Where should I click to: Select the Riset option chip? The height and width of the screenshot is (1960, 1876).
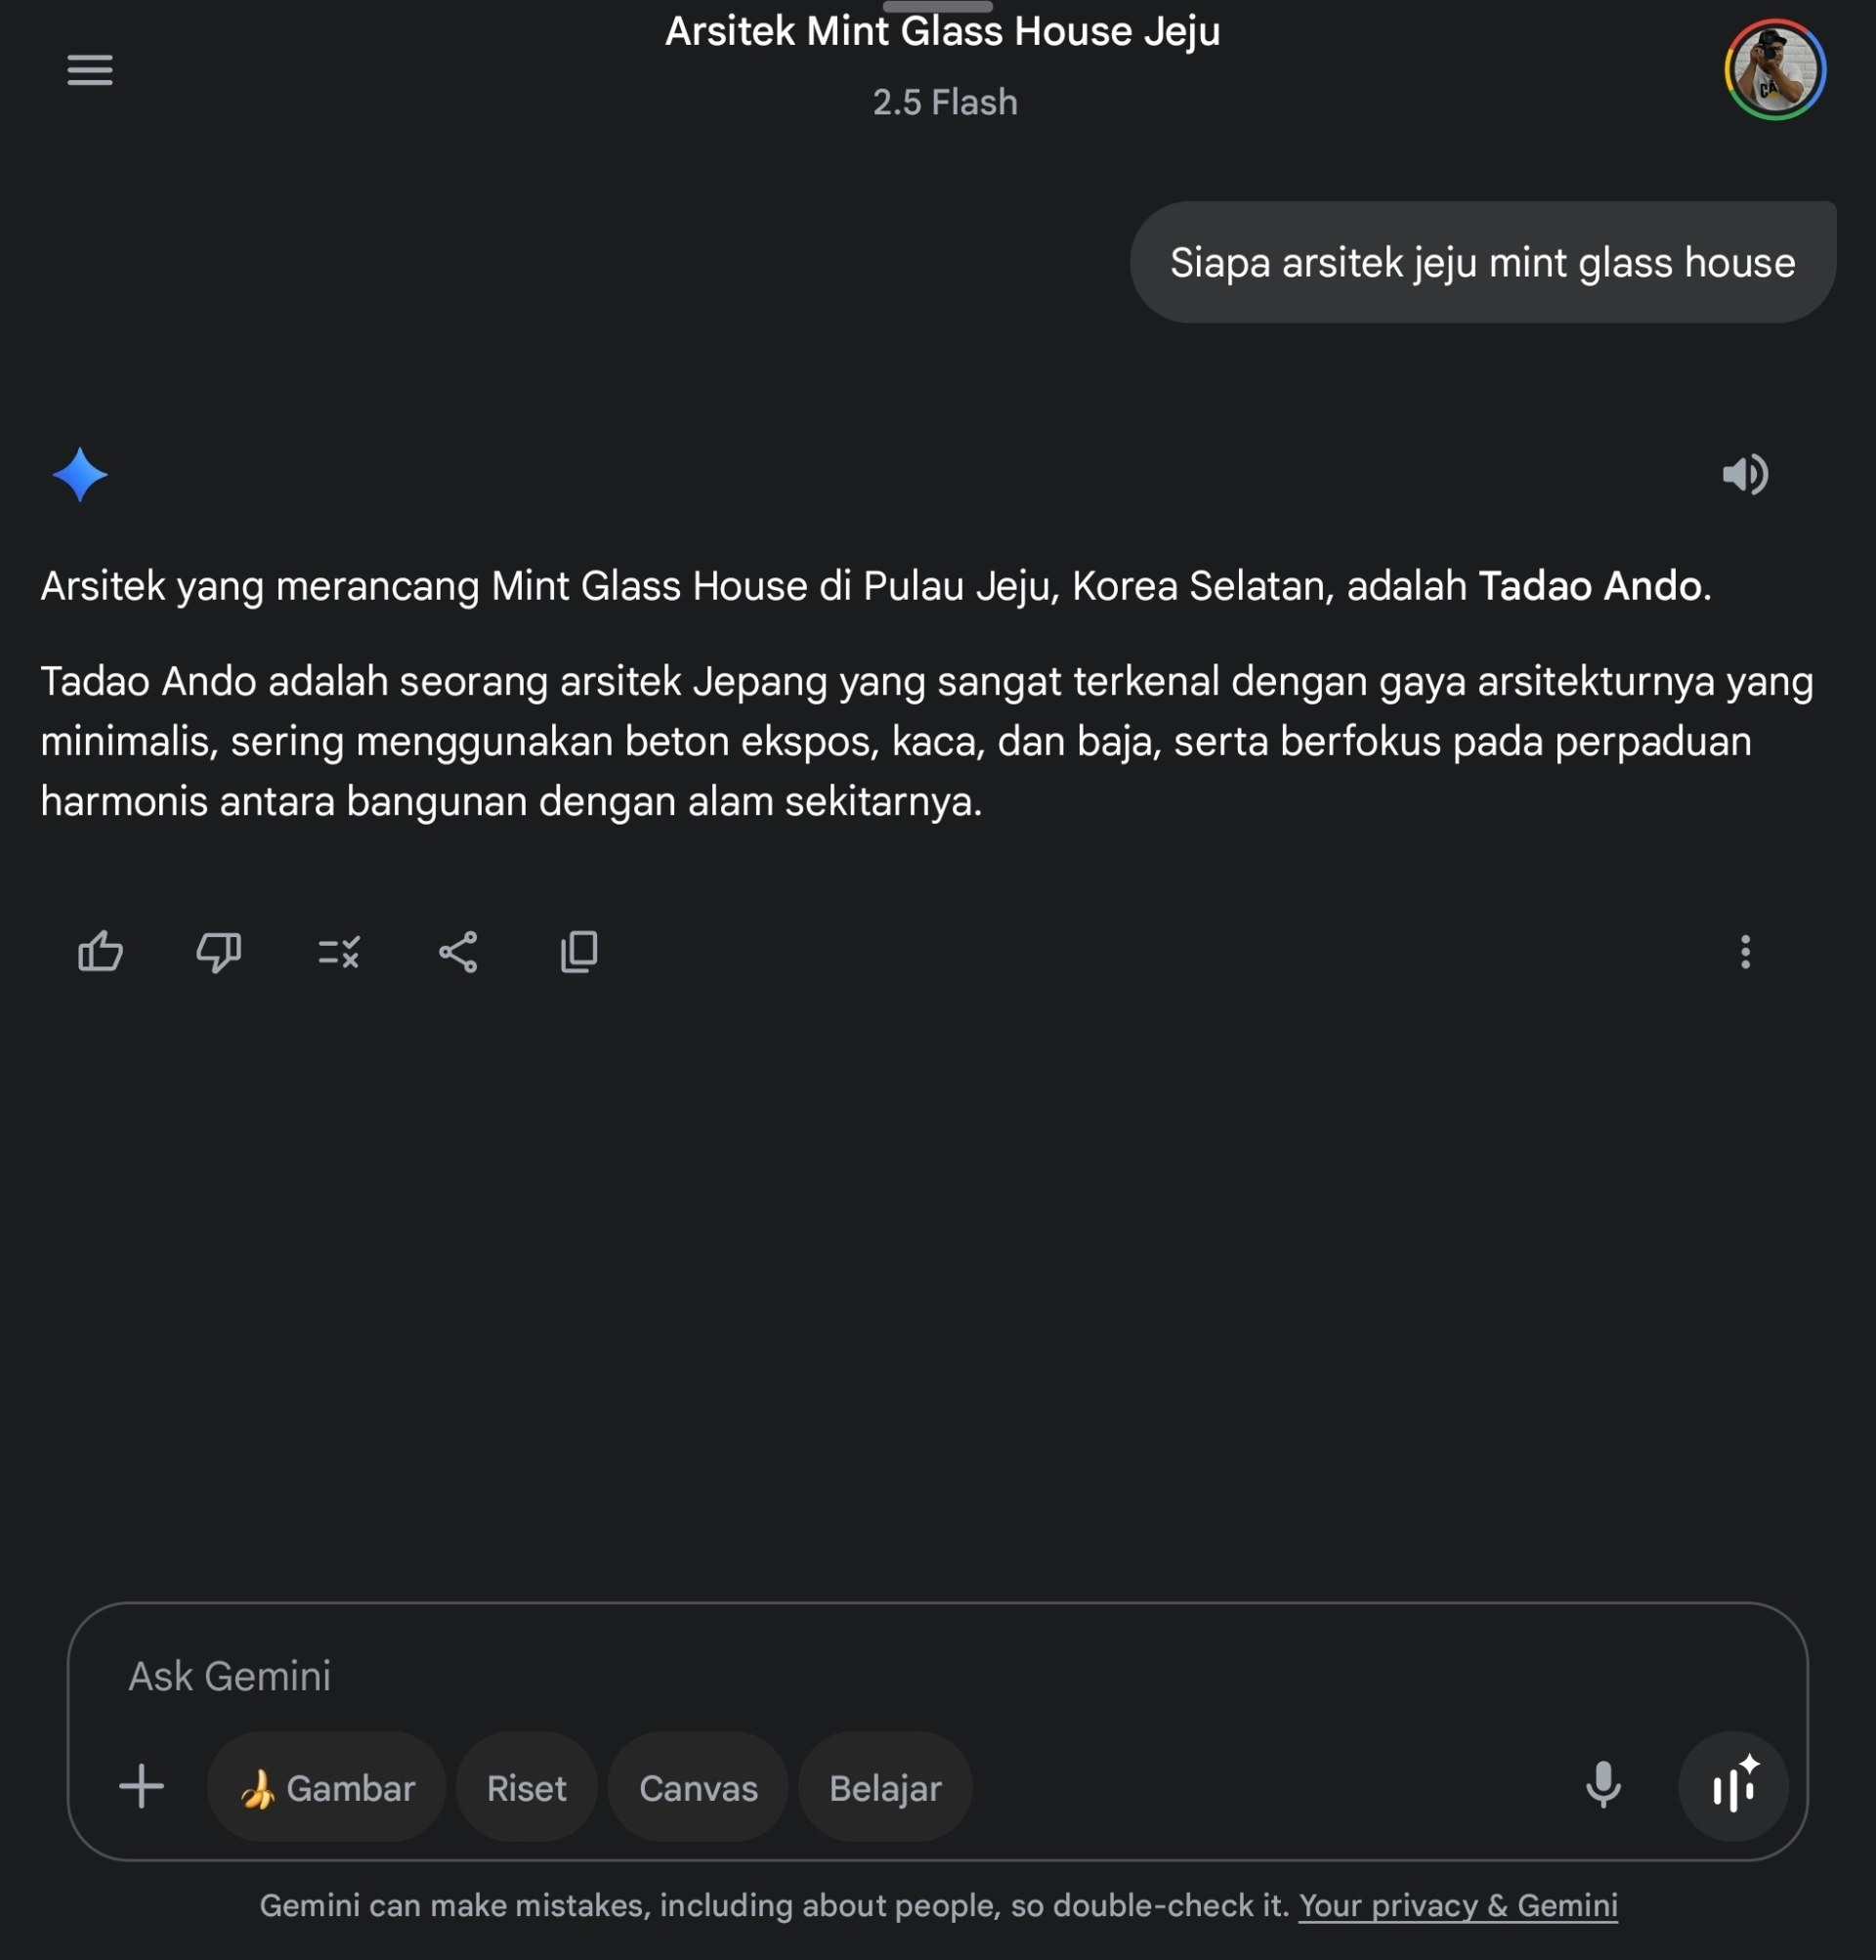[526, 1787]
